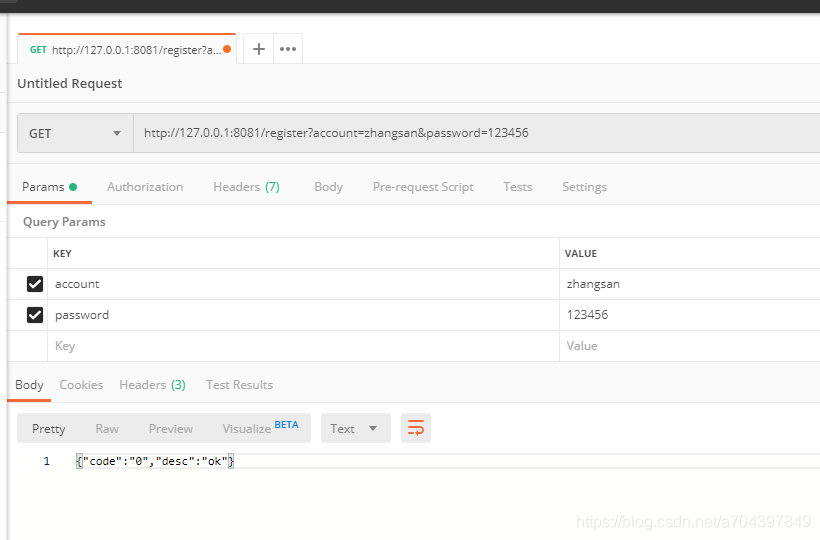Open a new request tab with plus icon

pos(258,49)
